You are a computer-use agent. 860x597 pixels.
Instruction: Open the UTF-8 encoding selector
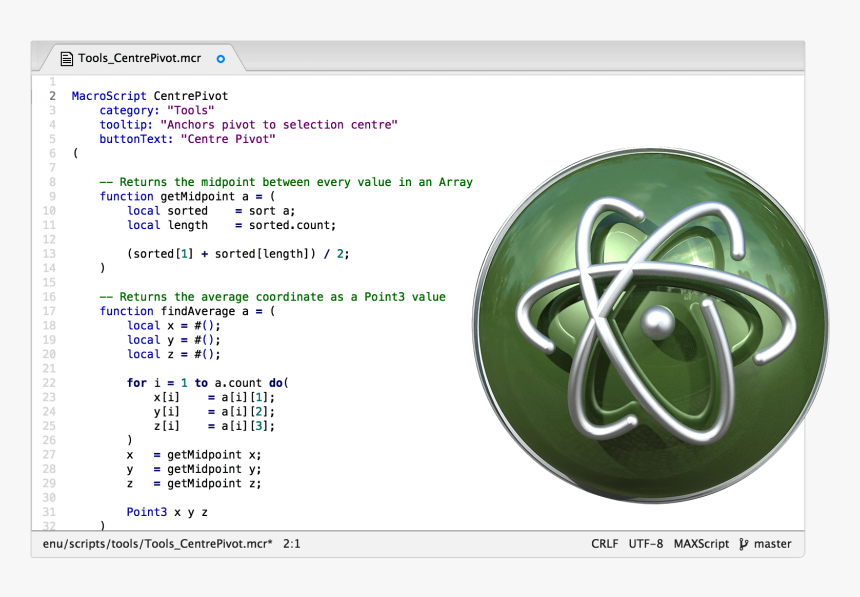coord(646,544)
